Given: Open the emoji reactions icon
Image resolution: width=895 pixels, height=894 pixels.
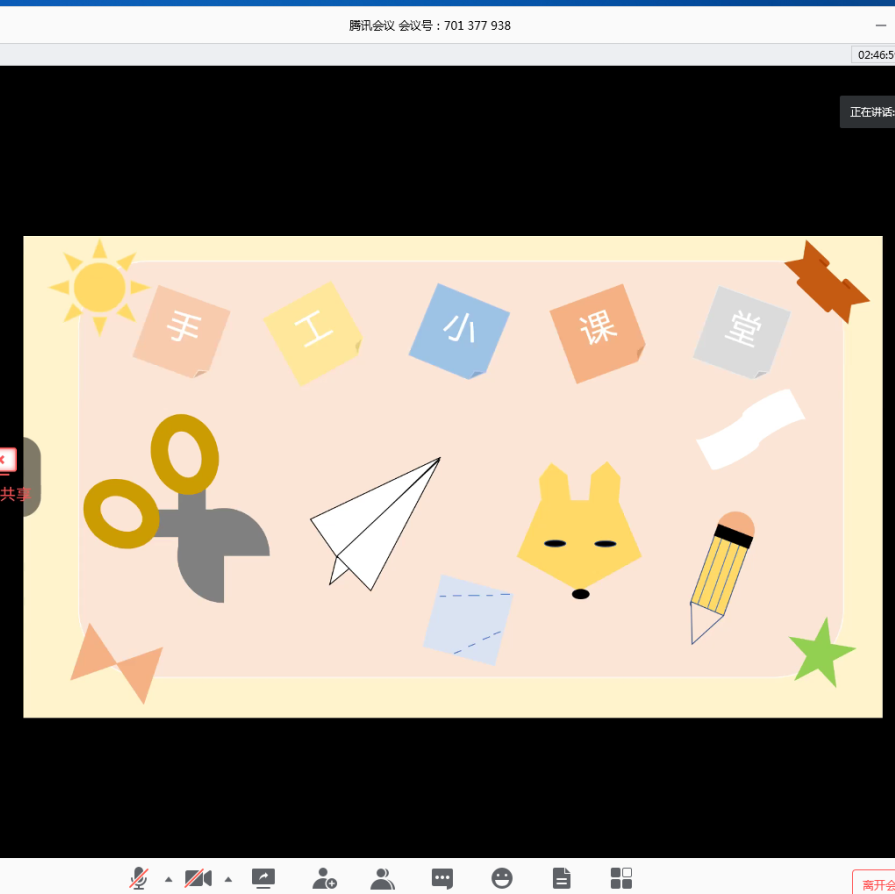Looking at the screenshot, I should 502,878.
